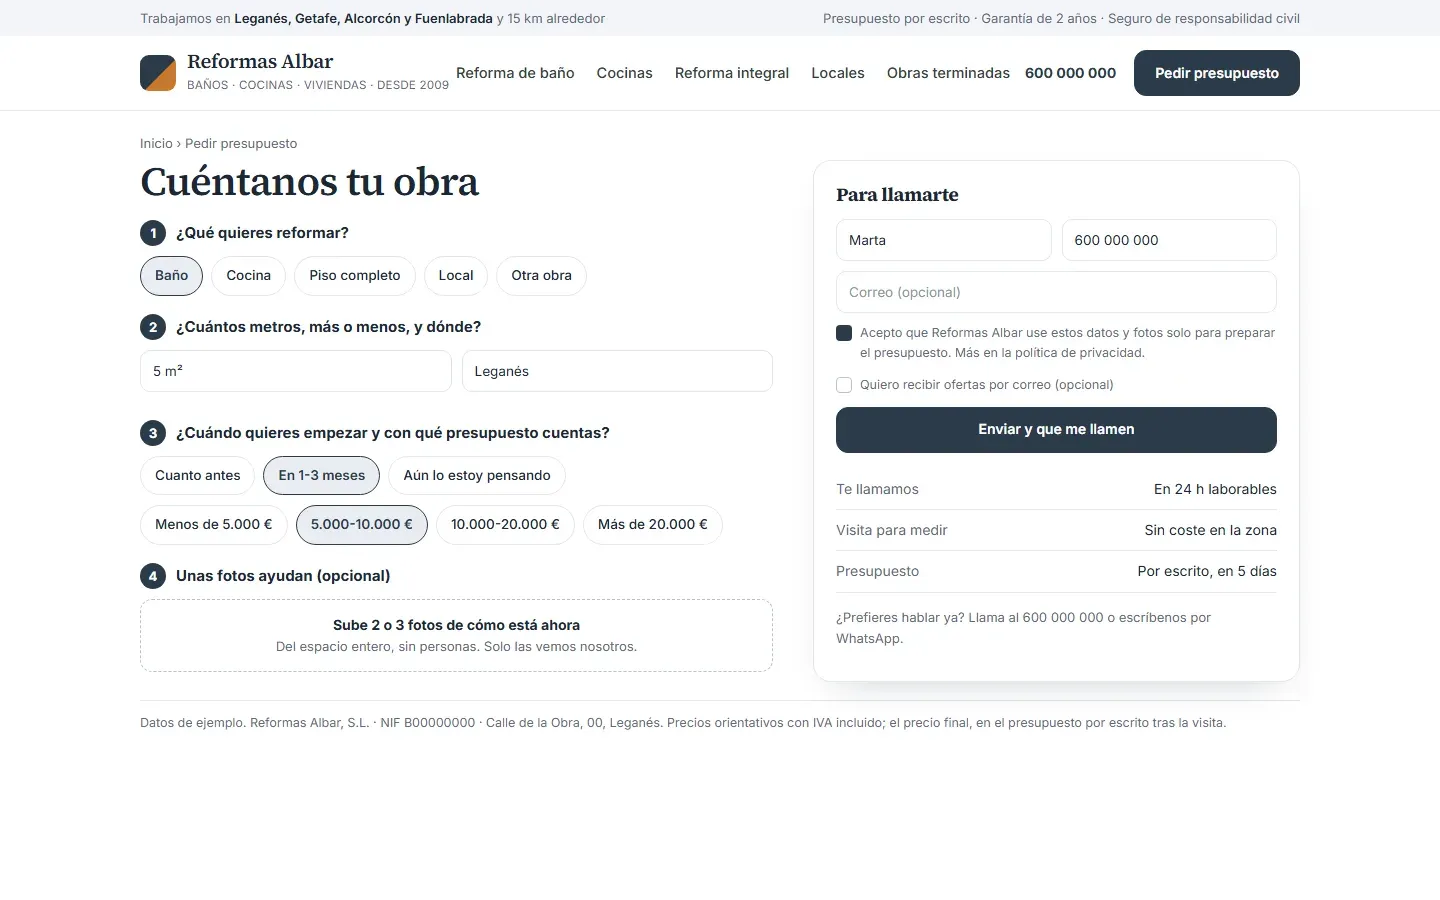Screen dimensions: 1440x900
Task: Click the step 1 number badge
Action: pos(153,233)
